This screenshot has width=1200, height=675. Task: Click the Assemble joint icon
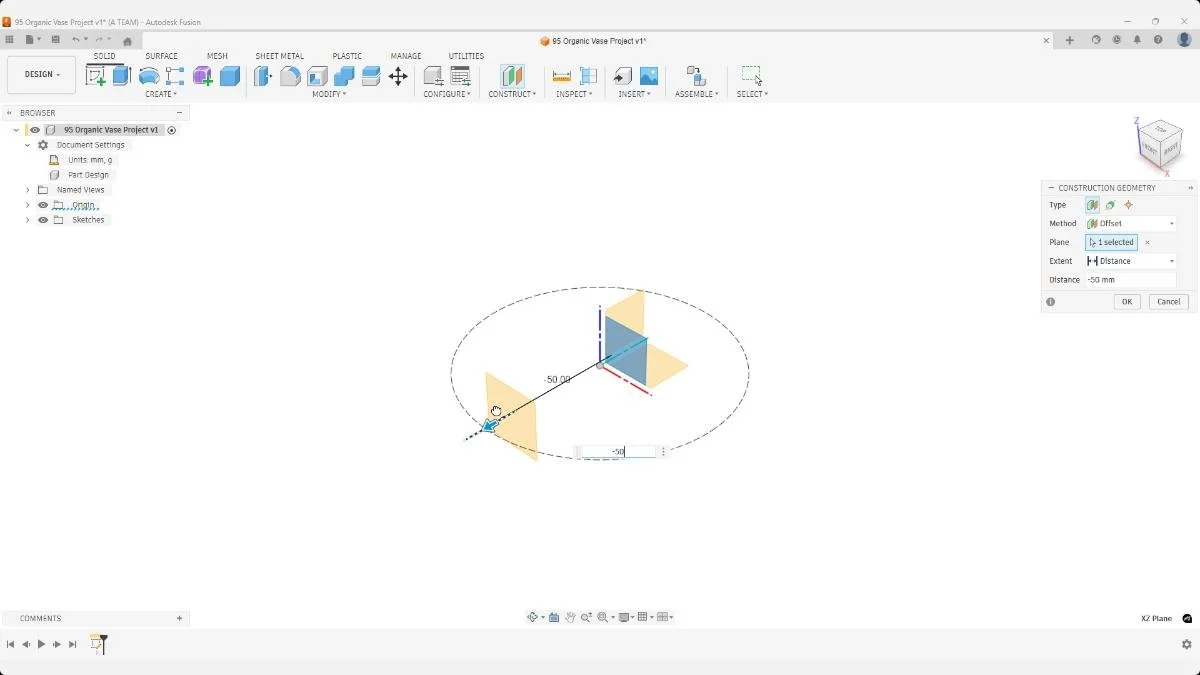(x=696, y=76)
